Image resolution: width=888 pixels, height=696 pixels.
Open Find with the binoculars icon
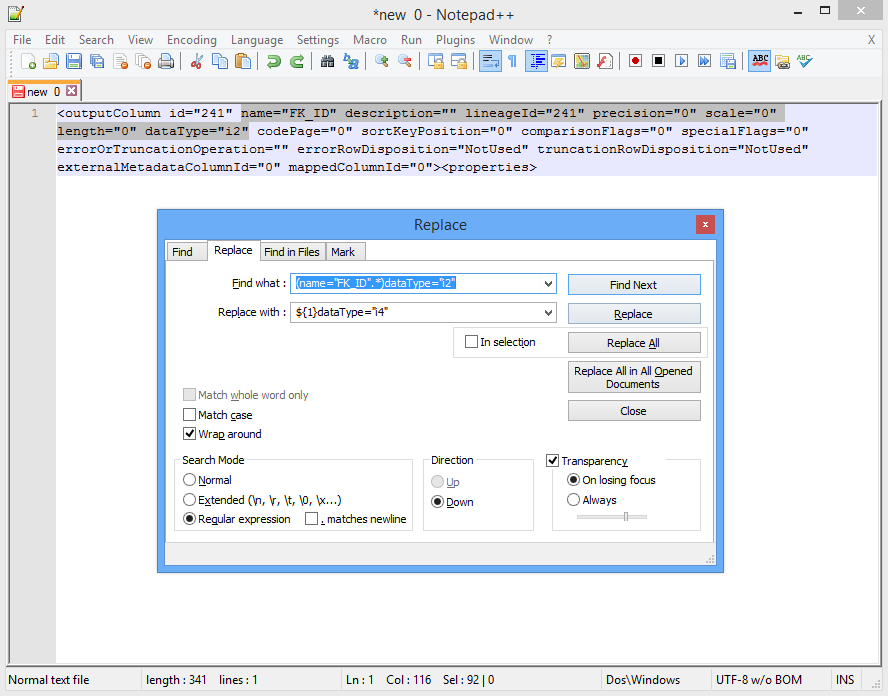pyautogui.click(x=327, y=61)
